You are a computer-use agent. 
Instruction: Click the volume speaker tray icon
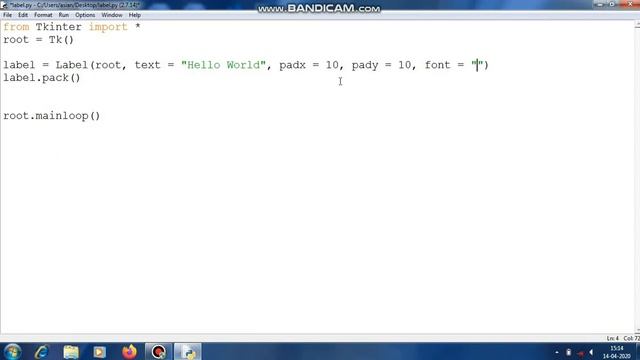tap(591, 352)
